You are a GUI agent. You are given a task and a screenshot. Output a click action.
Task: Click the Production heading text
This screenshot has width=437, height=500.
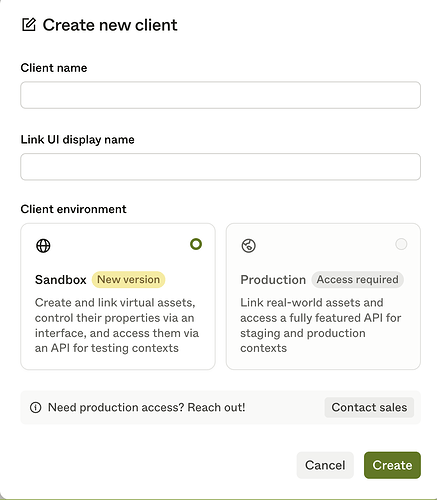click(x=273, y=280)
